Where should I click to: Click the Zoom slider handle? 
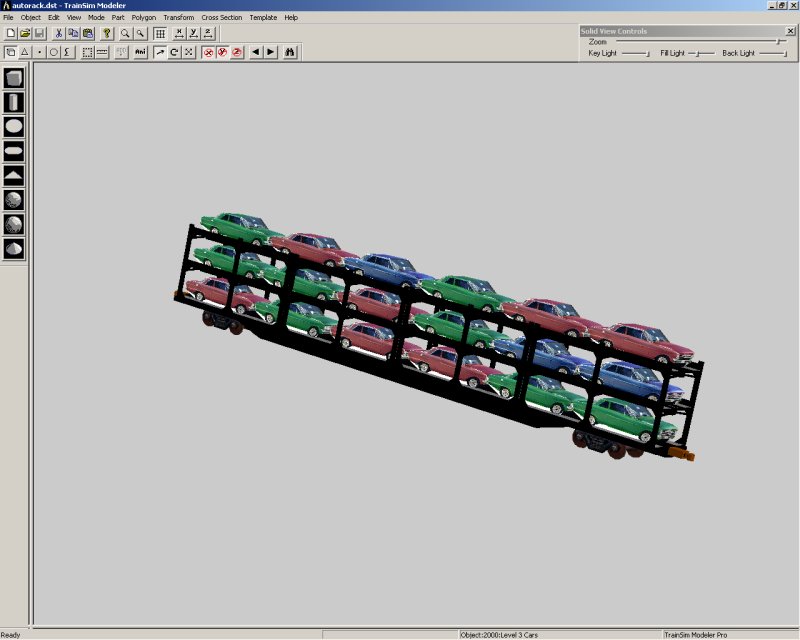tap(779, 41)
